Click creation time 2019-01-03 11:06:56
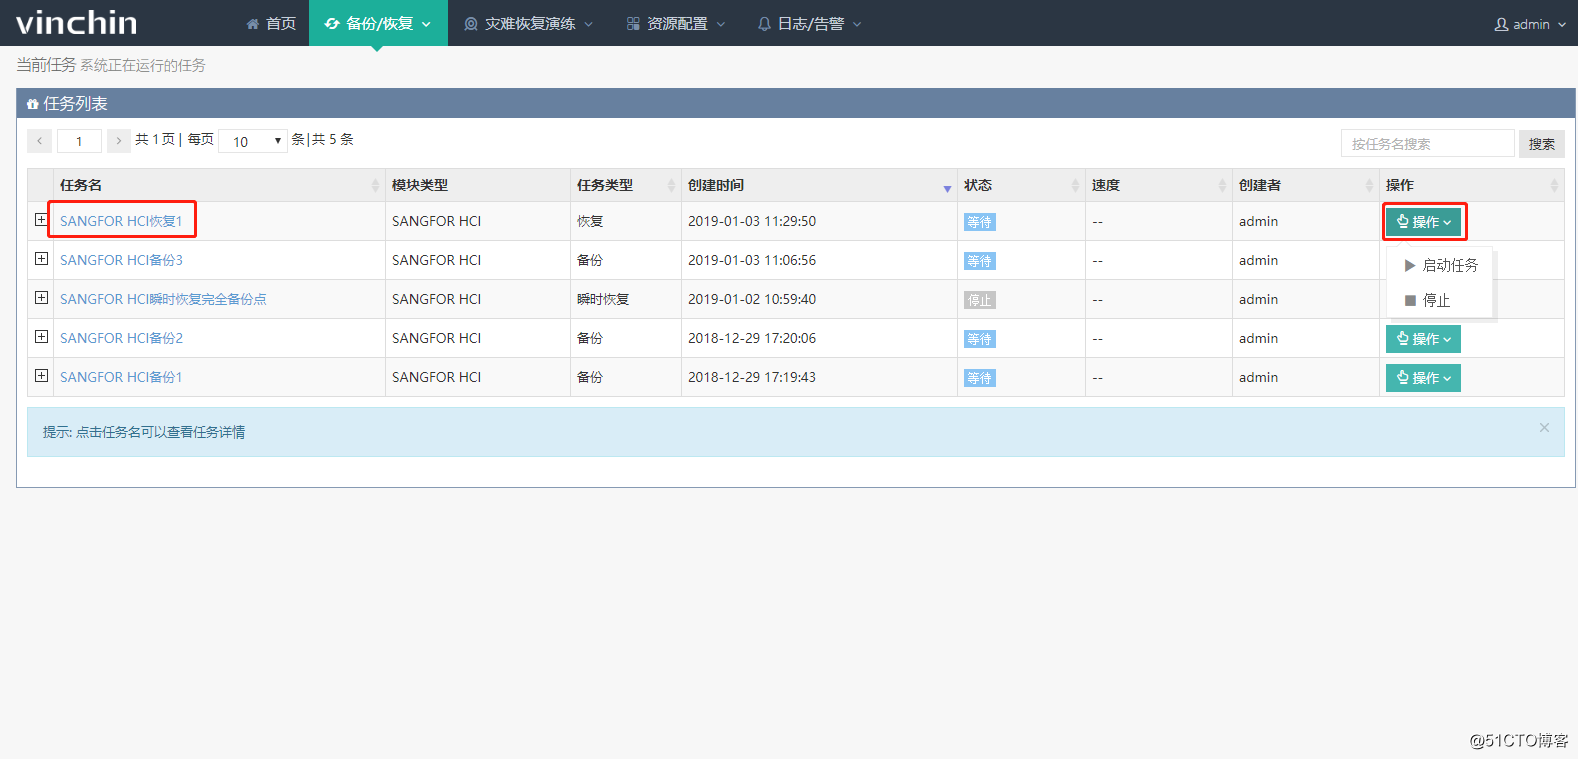Screen dimensions: 1578x759 coord(752,260)
